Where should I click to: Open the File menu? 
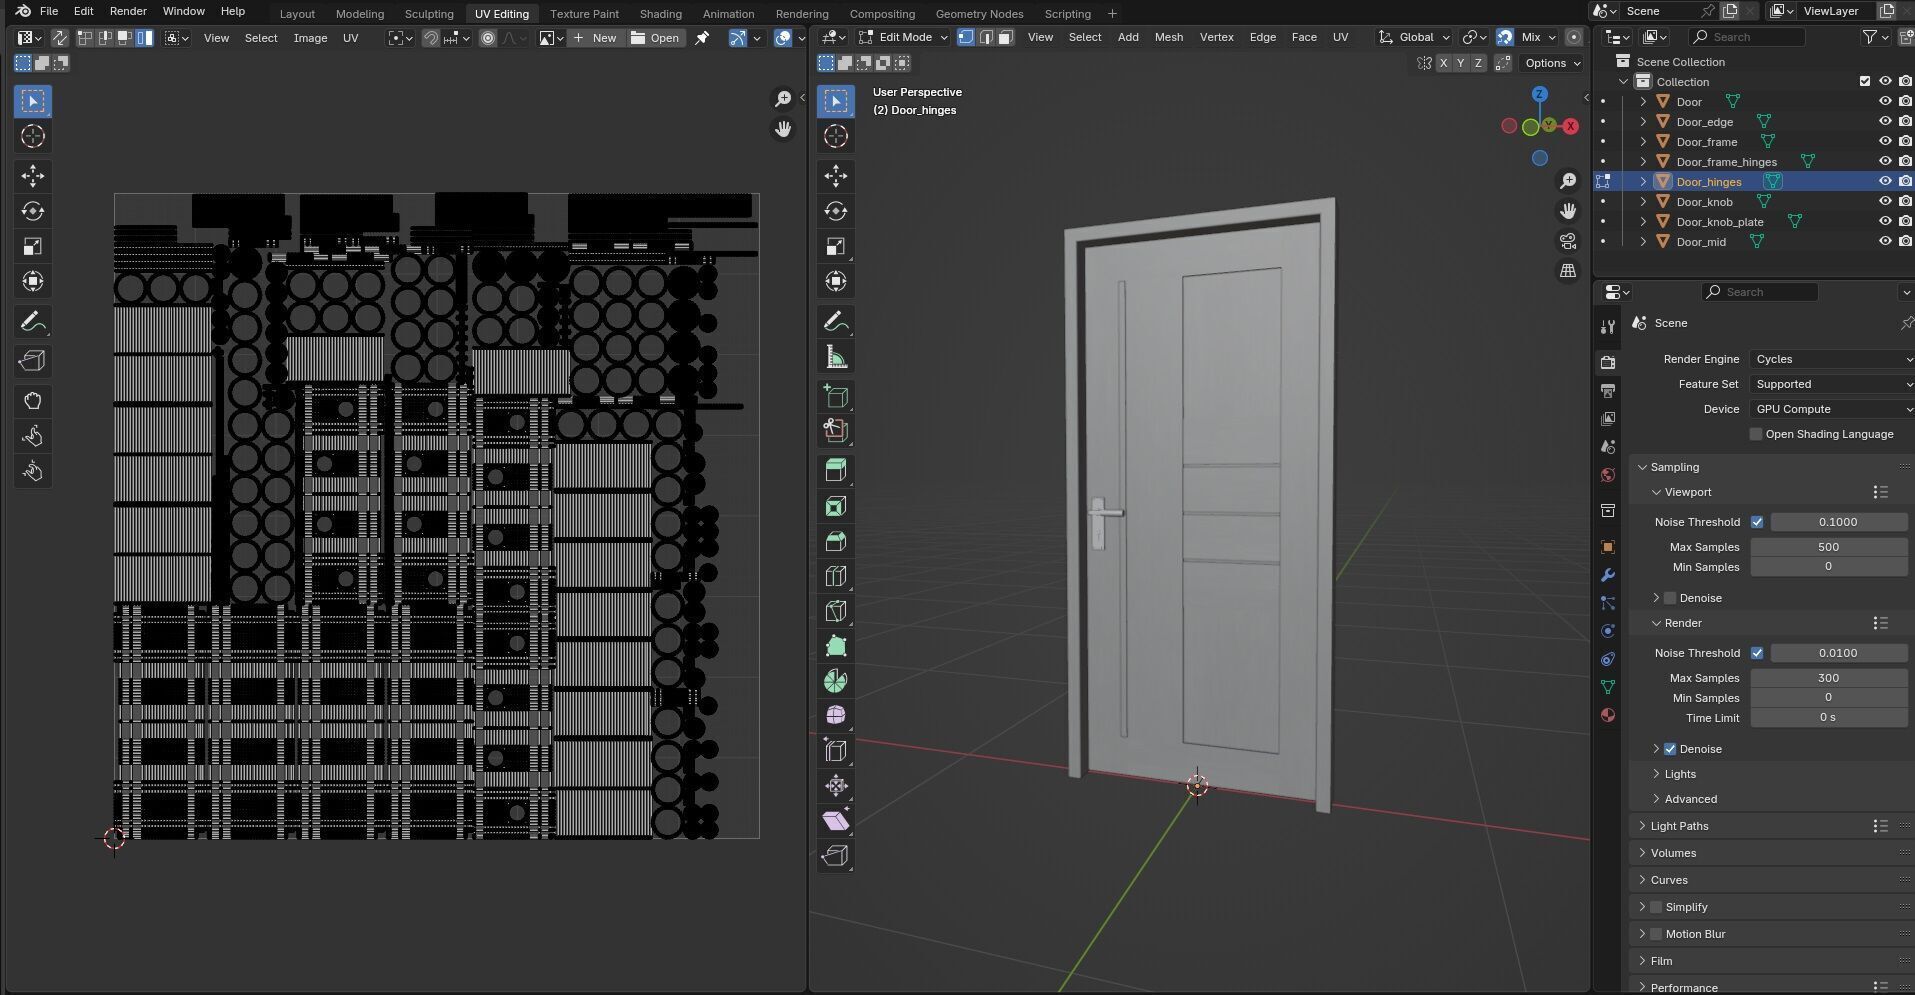pyautogui.click(x=48, y=11)
